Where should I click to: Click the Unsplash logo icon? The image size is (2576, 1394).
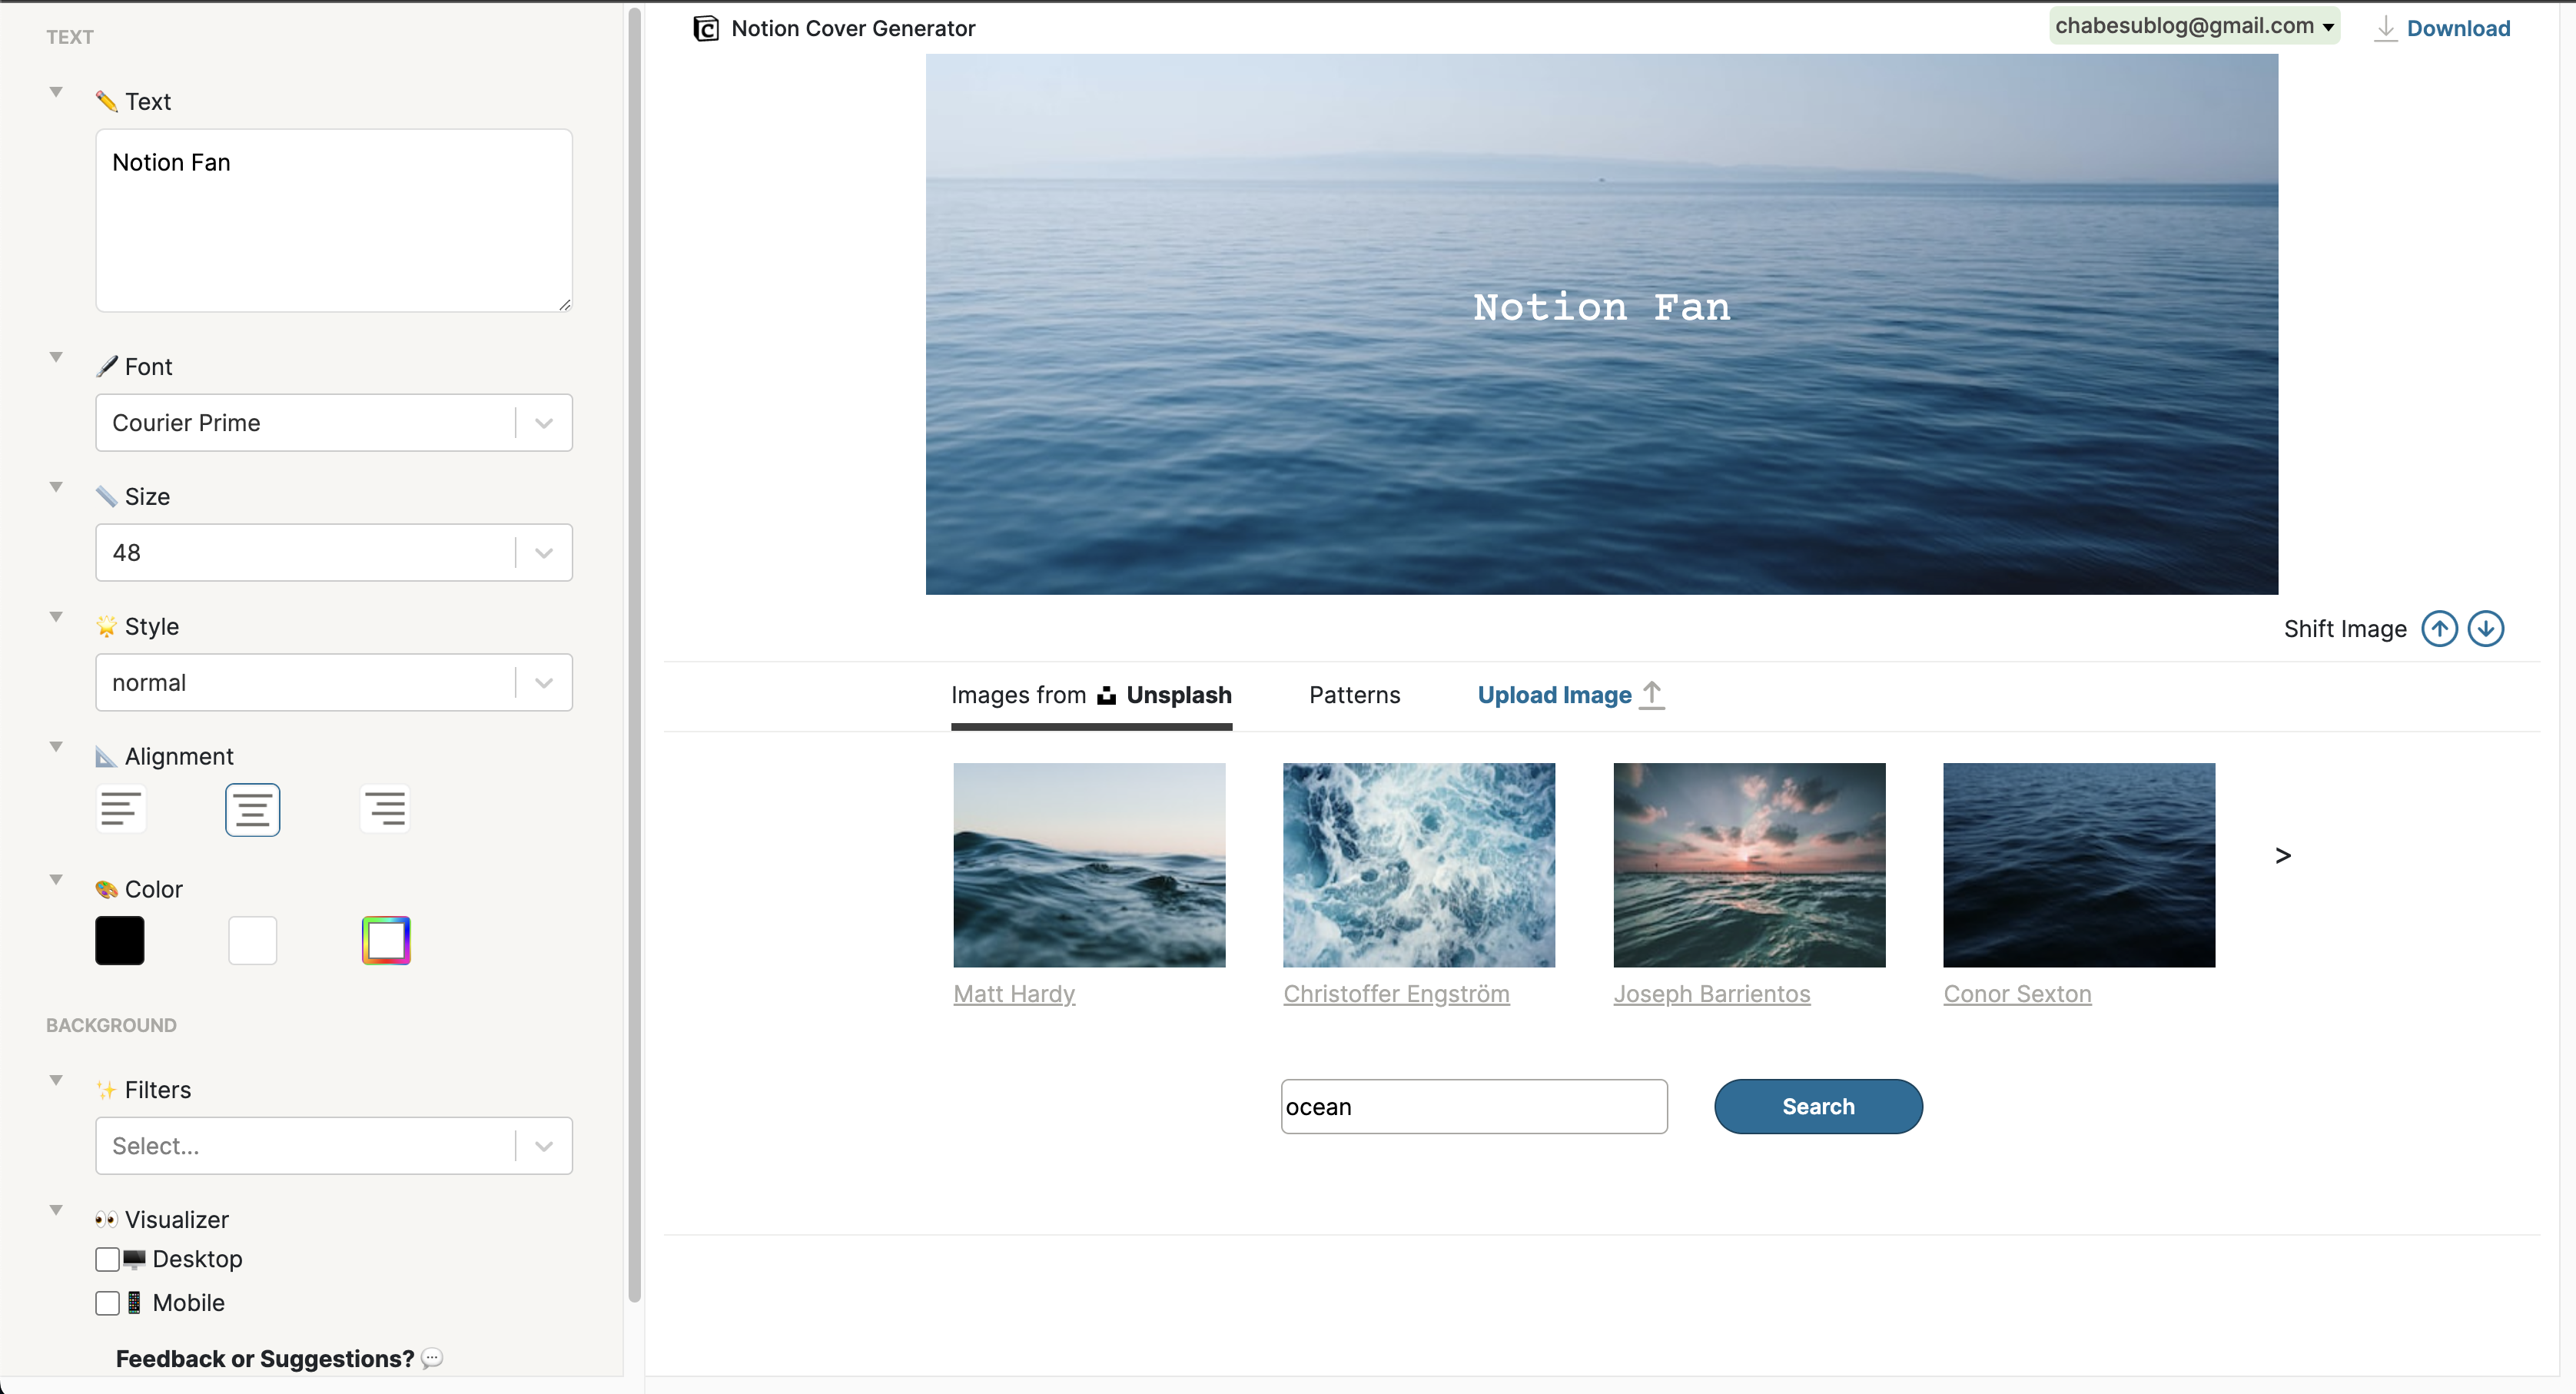pyautogui.click(x=1106, y=695)
